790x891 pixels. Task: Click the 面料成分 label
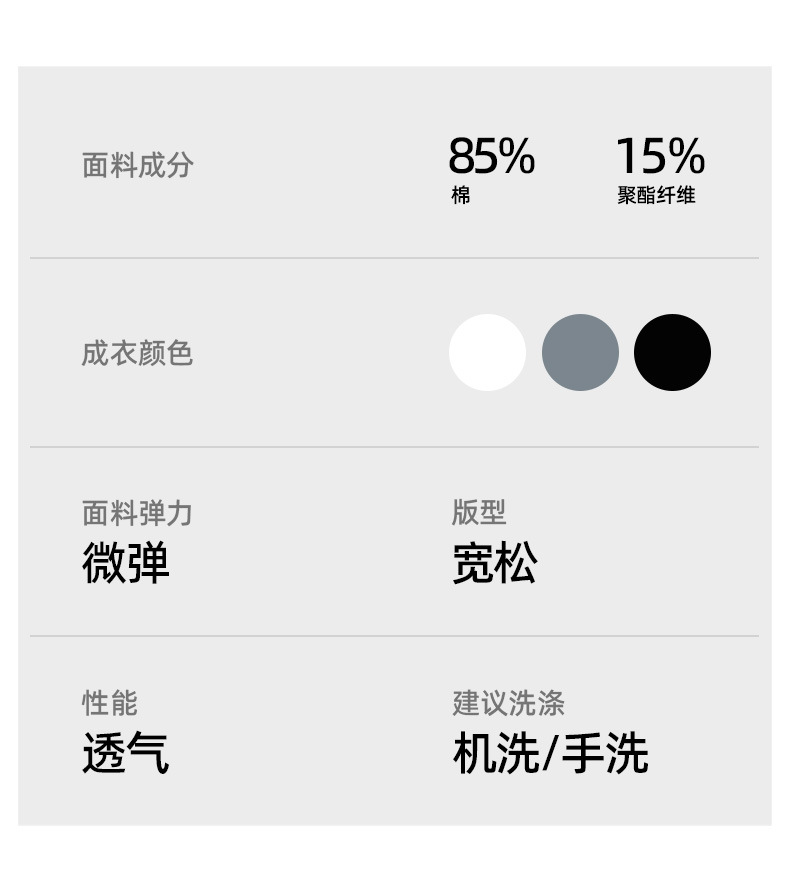[137, 165]
